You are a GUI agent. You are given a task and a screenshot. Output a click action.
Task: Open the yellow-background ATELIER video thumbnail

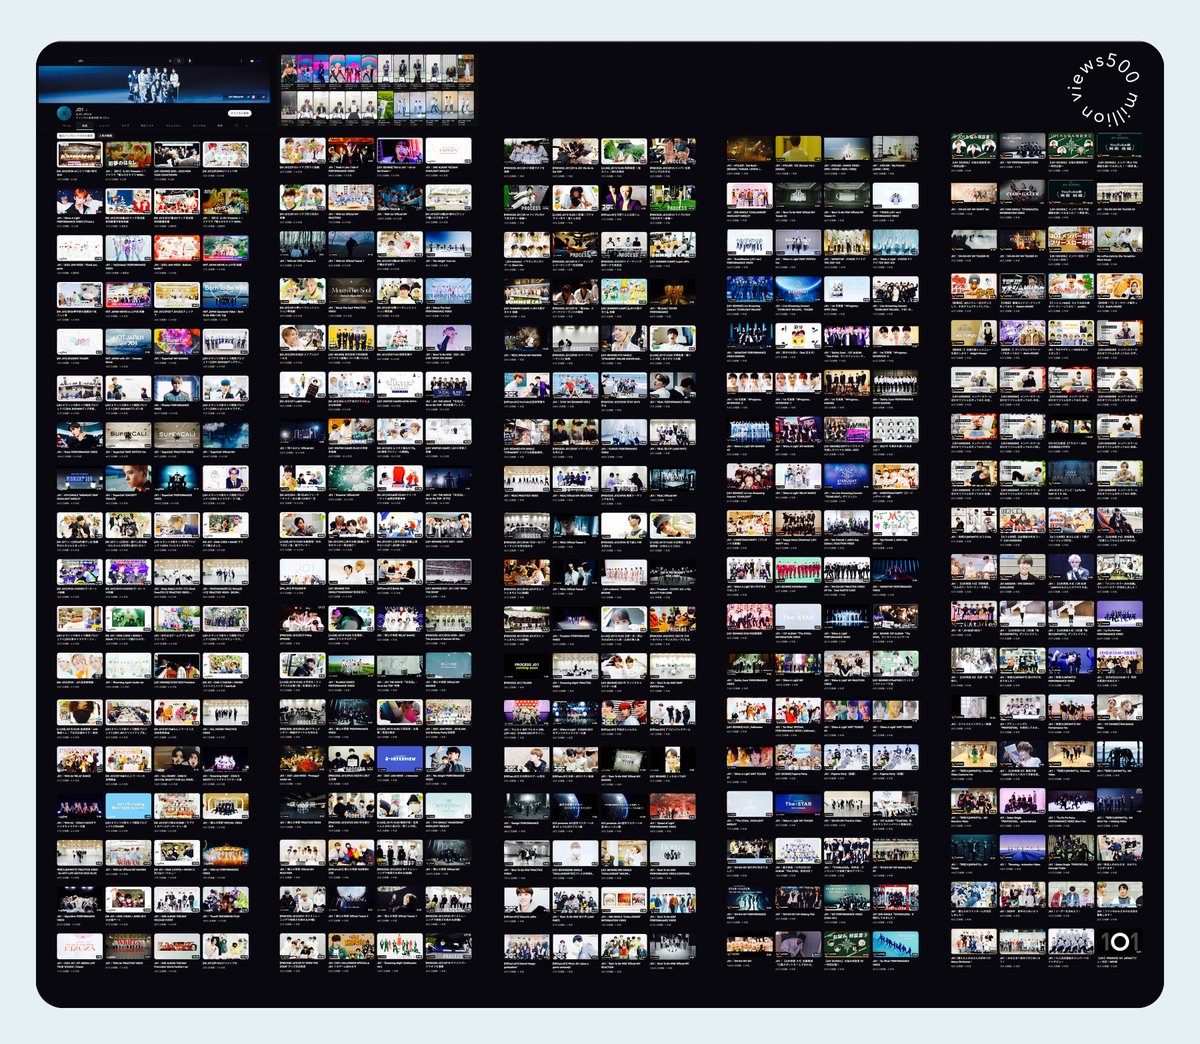798,149
